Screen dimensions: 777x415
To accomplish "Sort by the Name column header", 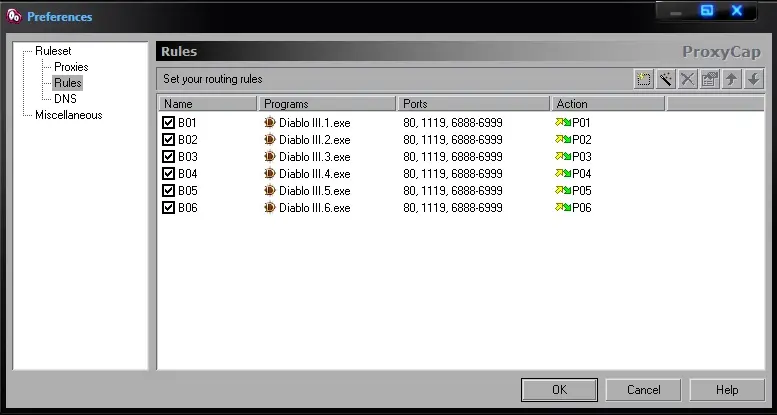I will click(208, 104).
